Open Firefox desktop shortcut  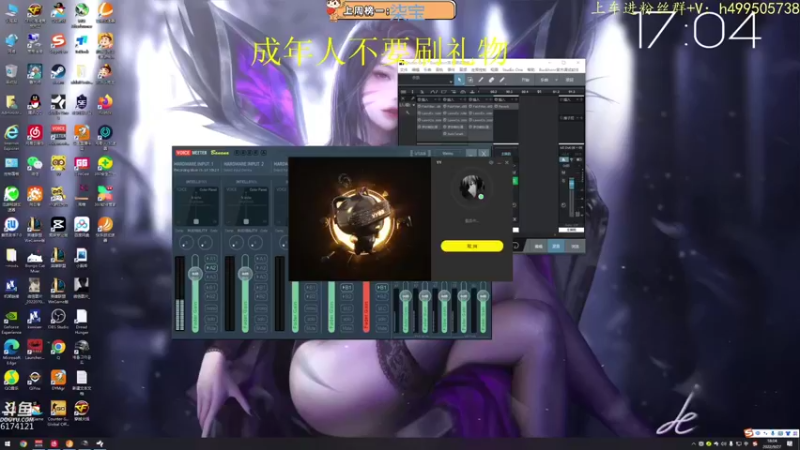click(105, 102)
